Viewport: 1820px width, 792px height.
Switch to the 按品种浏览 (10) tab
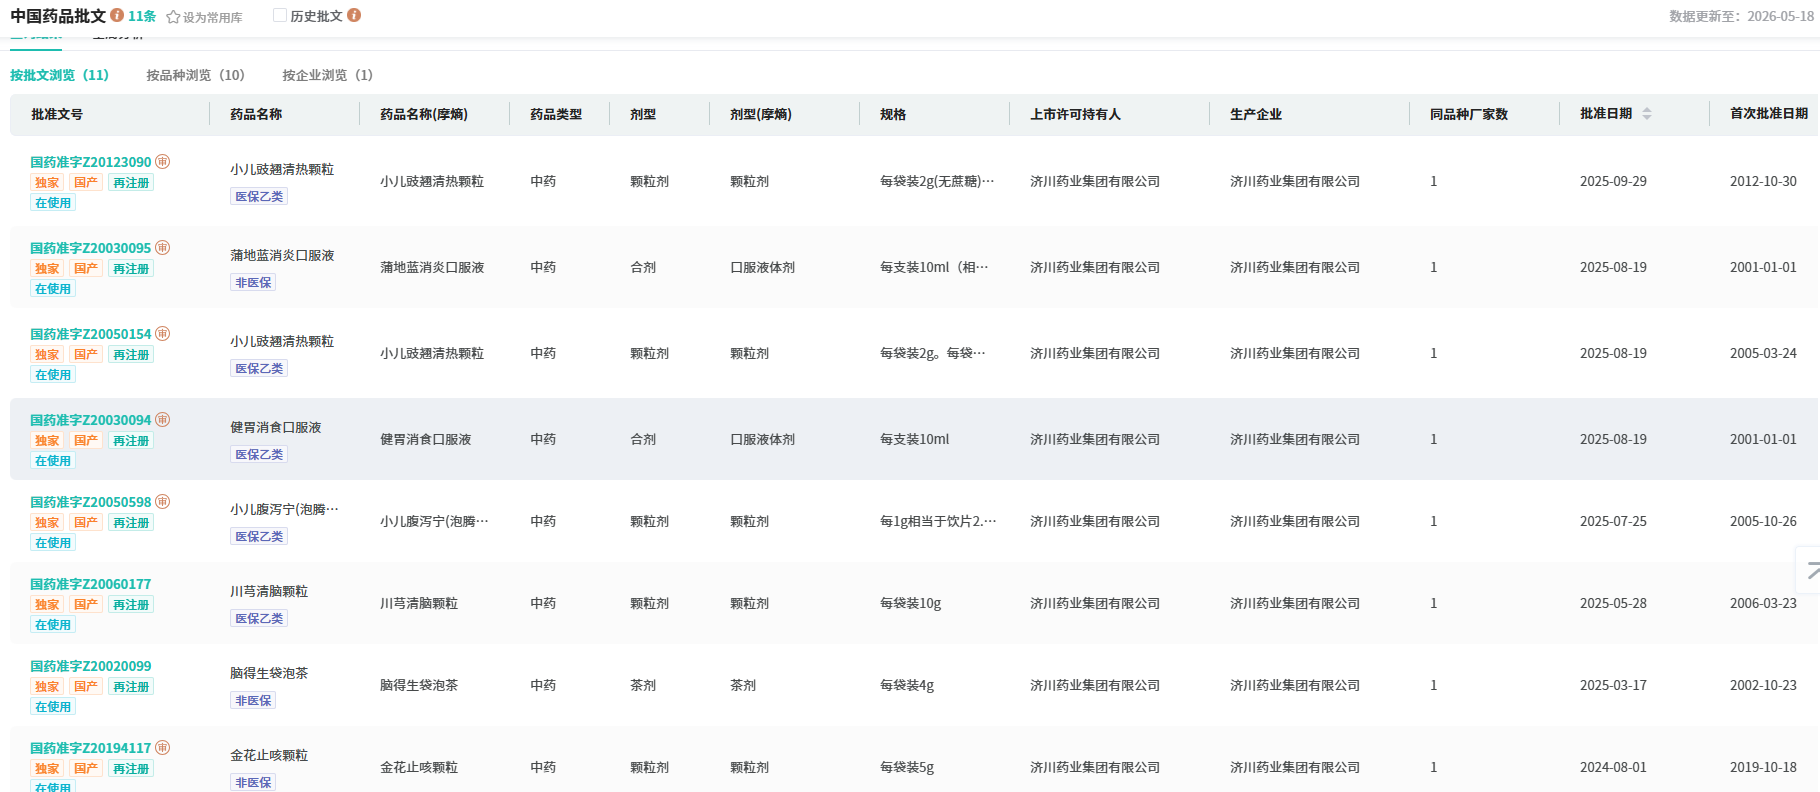pos(196,75)
